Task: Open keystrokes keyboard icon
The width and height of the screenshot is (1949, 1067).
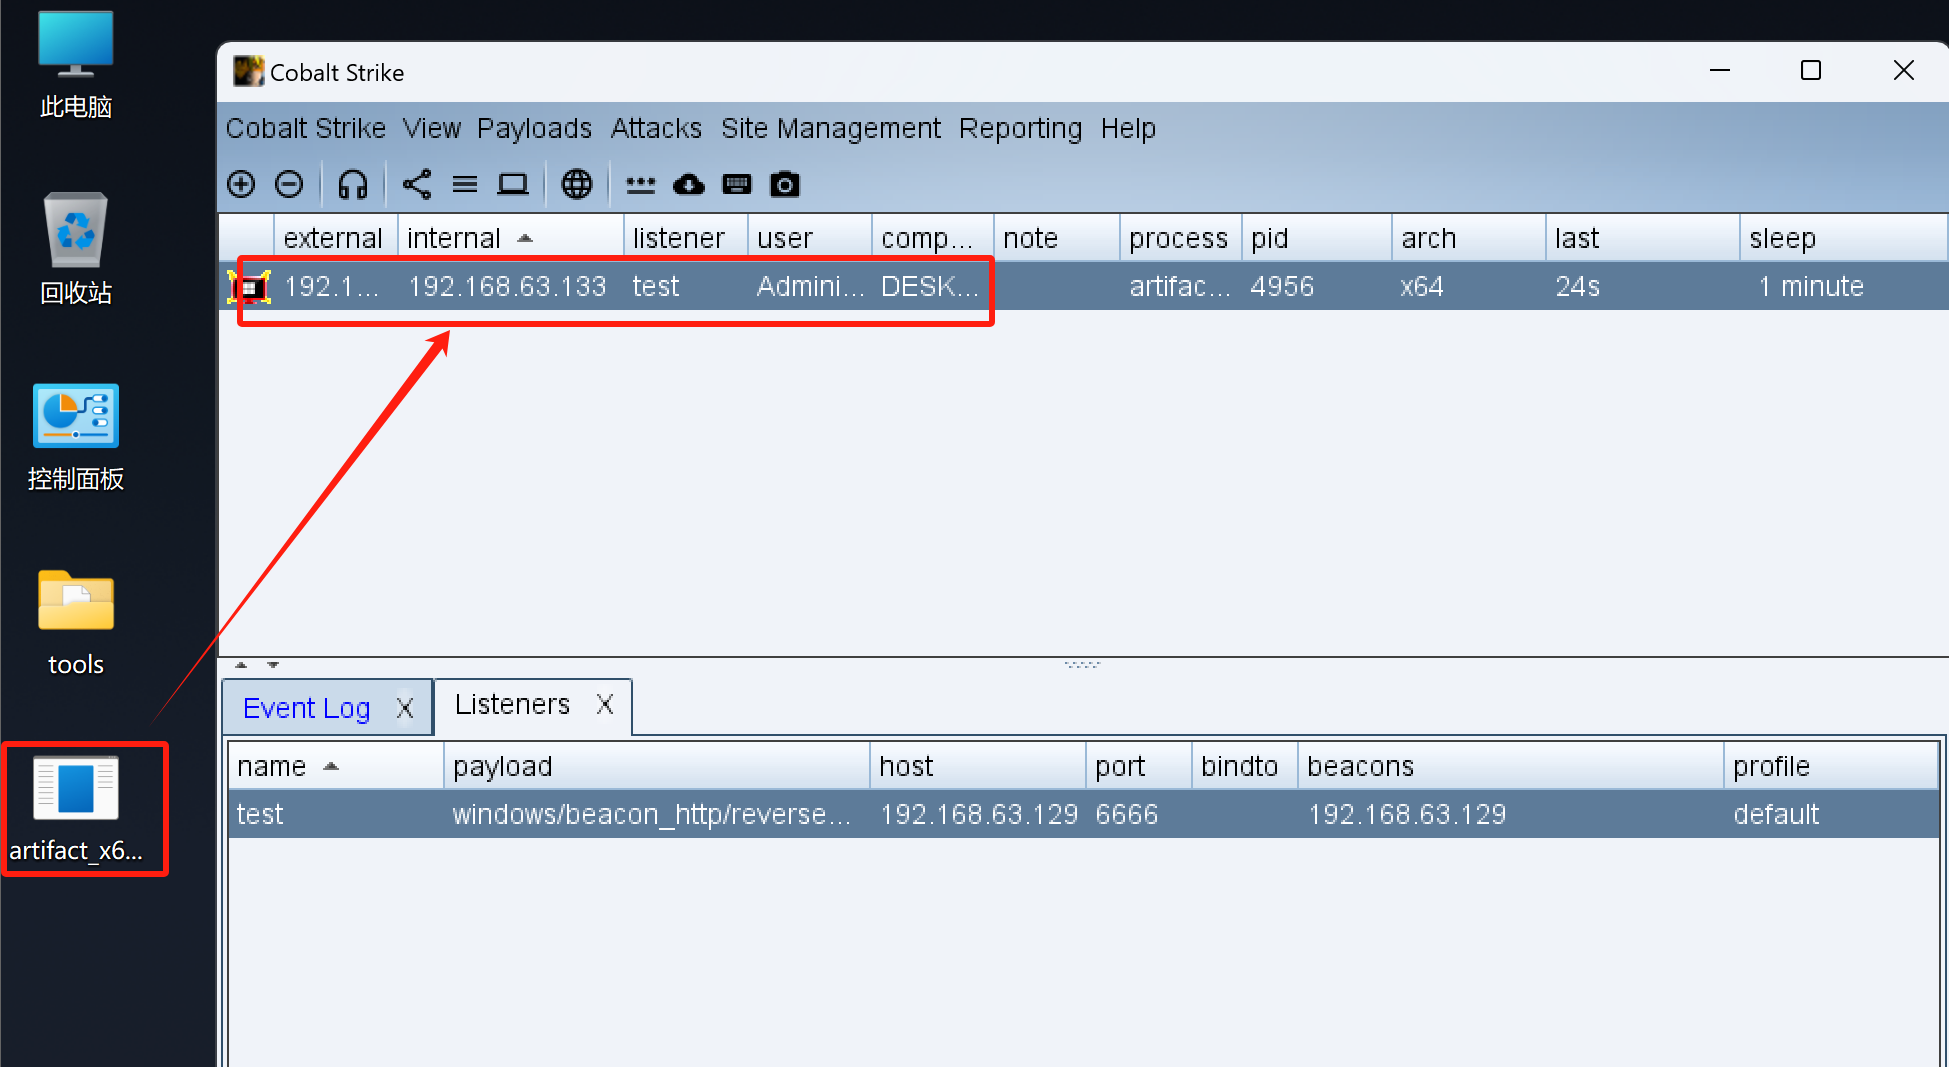Action: (737, 184)
